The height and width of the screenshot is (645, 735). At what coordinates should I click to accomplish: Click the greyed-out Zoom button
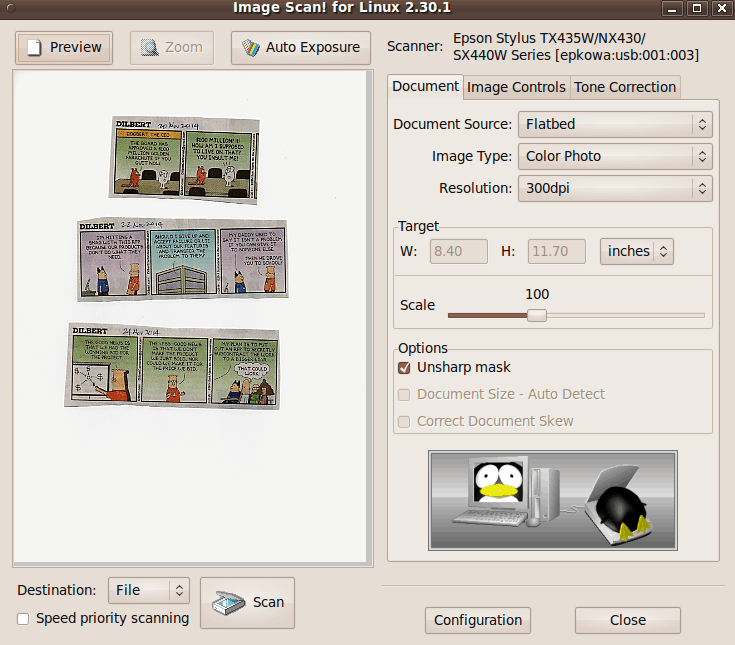pyautogui.click(x=172, y=47)
